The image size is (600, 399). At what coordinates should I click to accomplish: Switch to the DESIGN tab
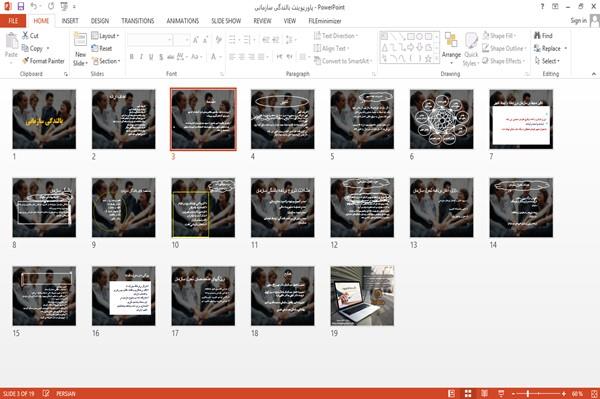tap(100, 21)
